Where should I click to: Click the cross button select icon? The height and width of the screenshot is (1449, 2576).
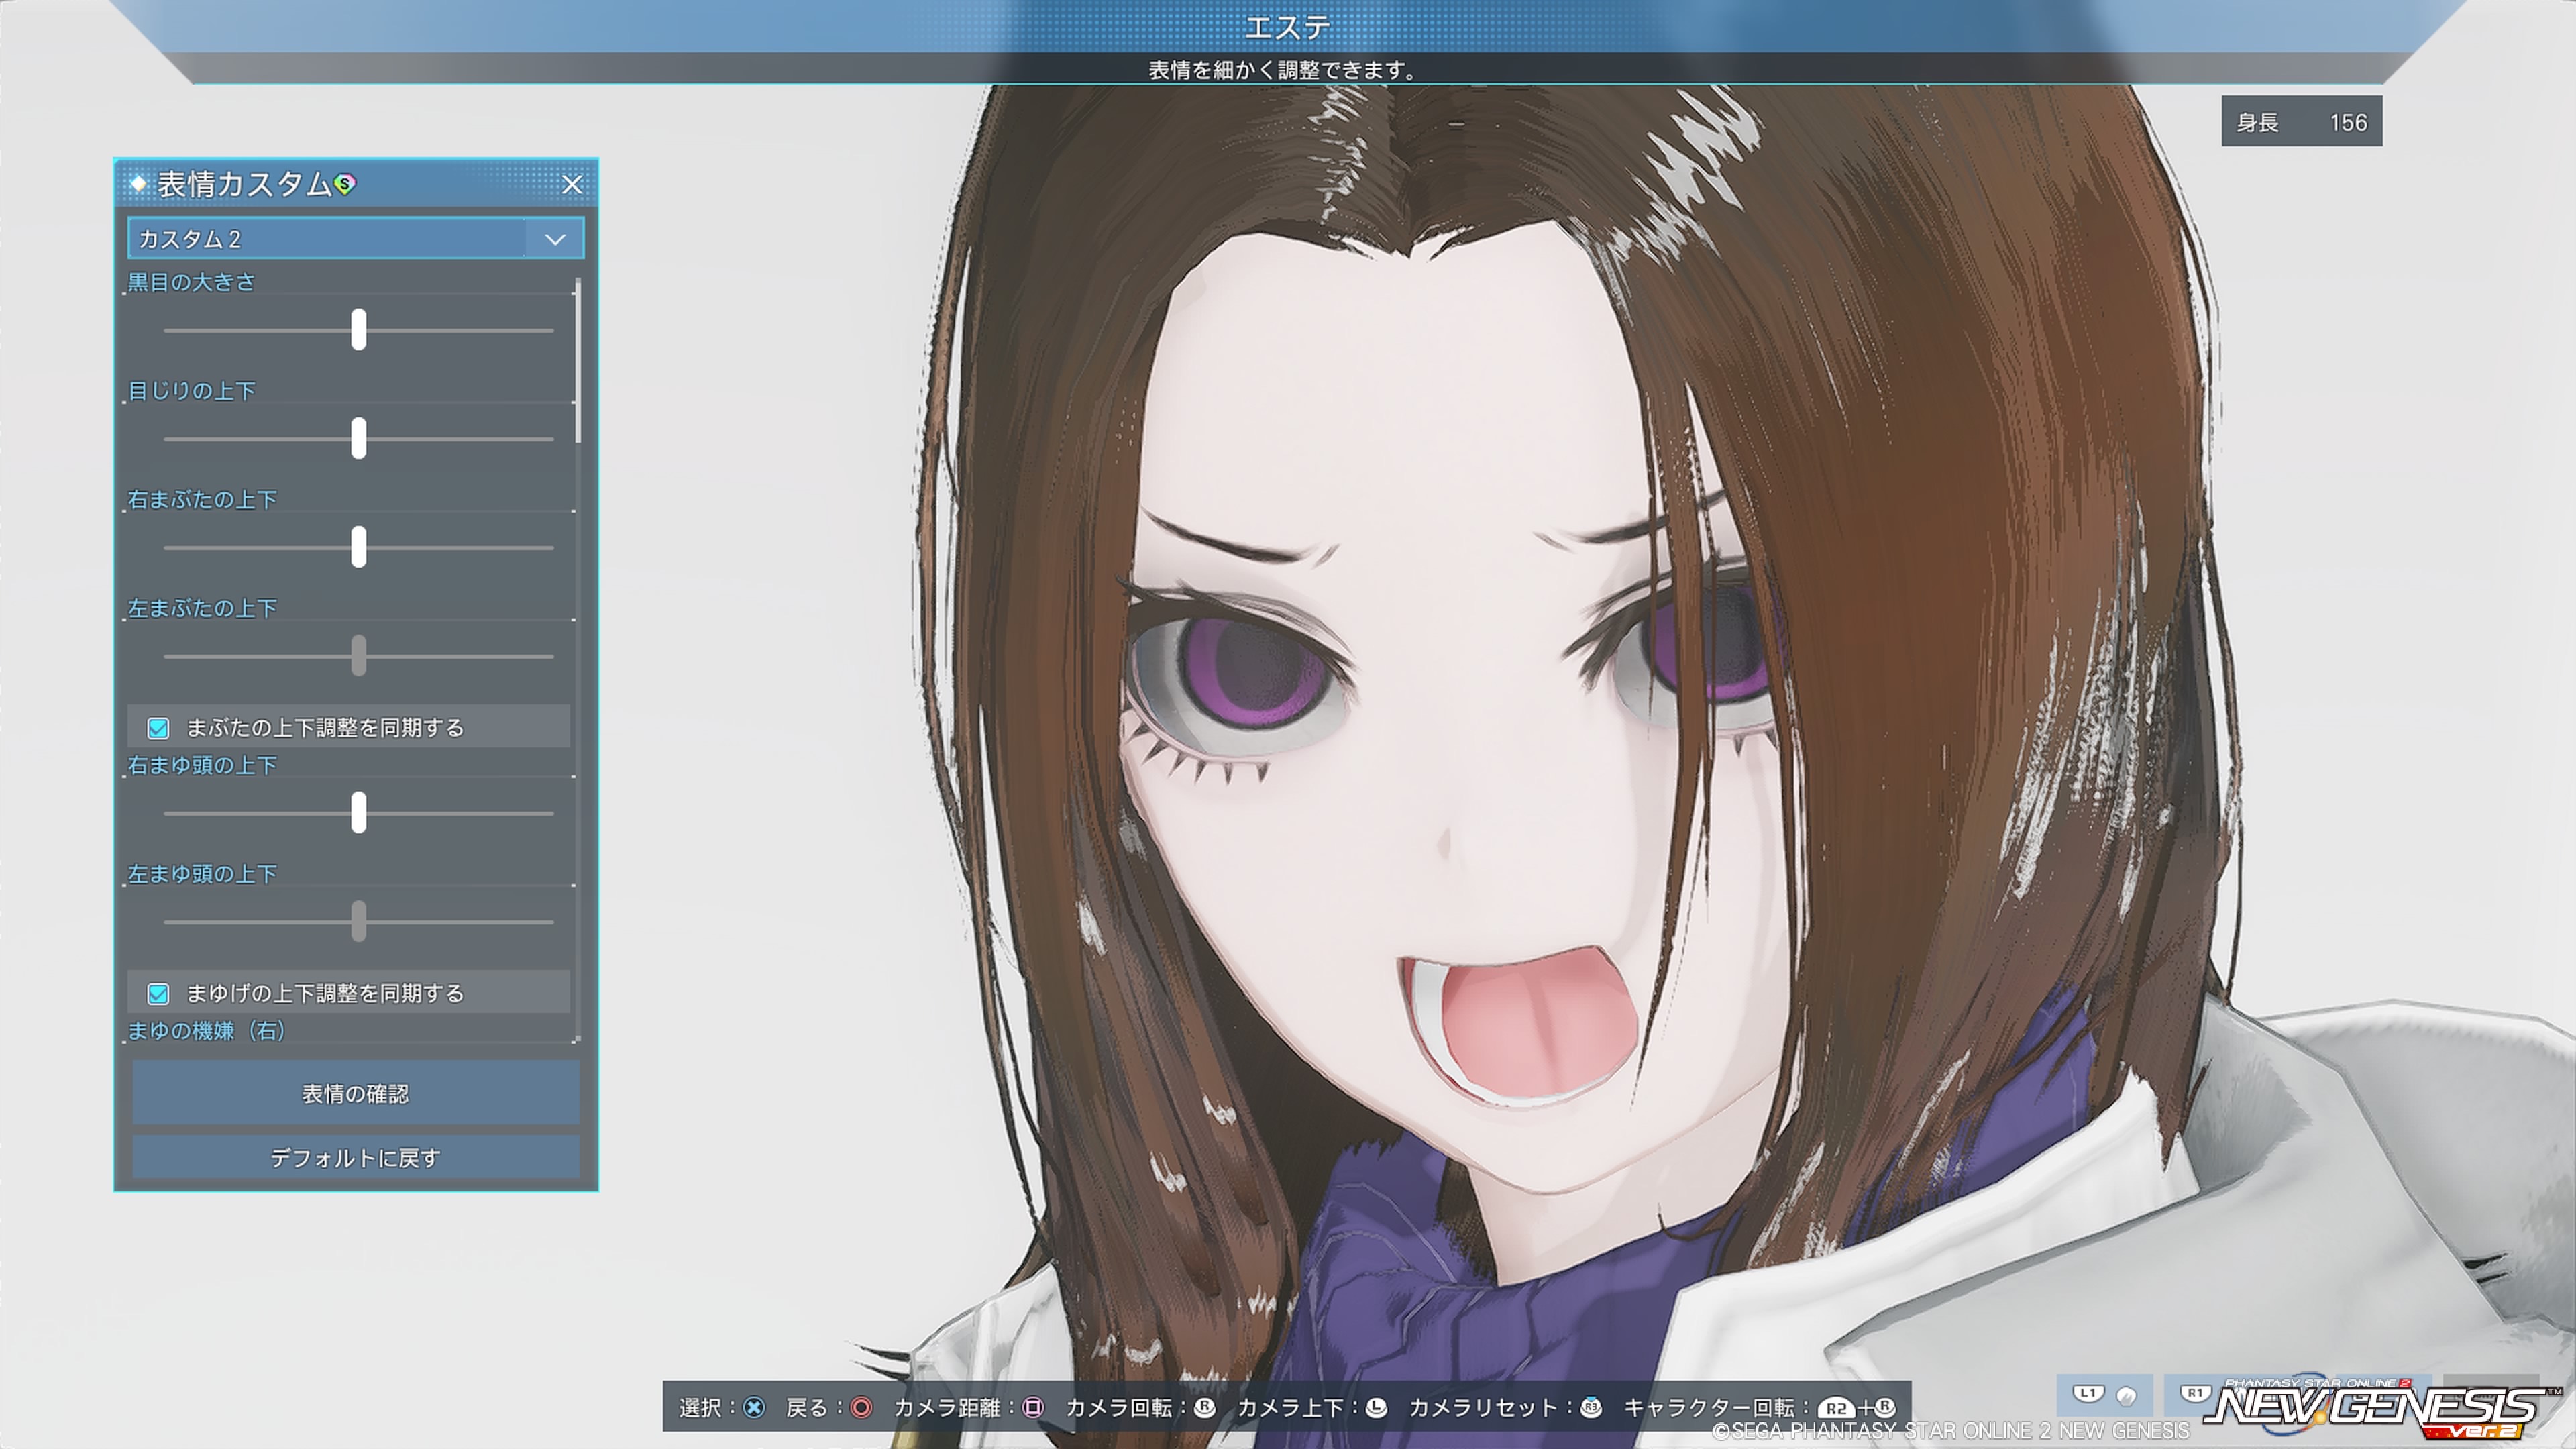(x=754, y=1408)
